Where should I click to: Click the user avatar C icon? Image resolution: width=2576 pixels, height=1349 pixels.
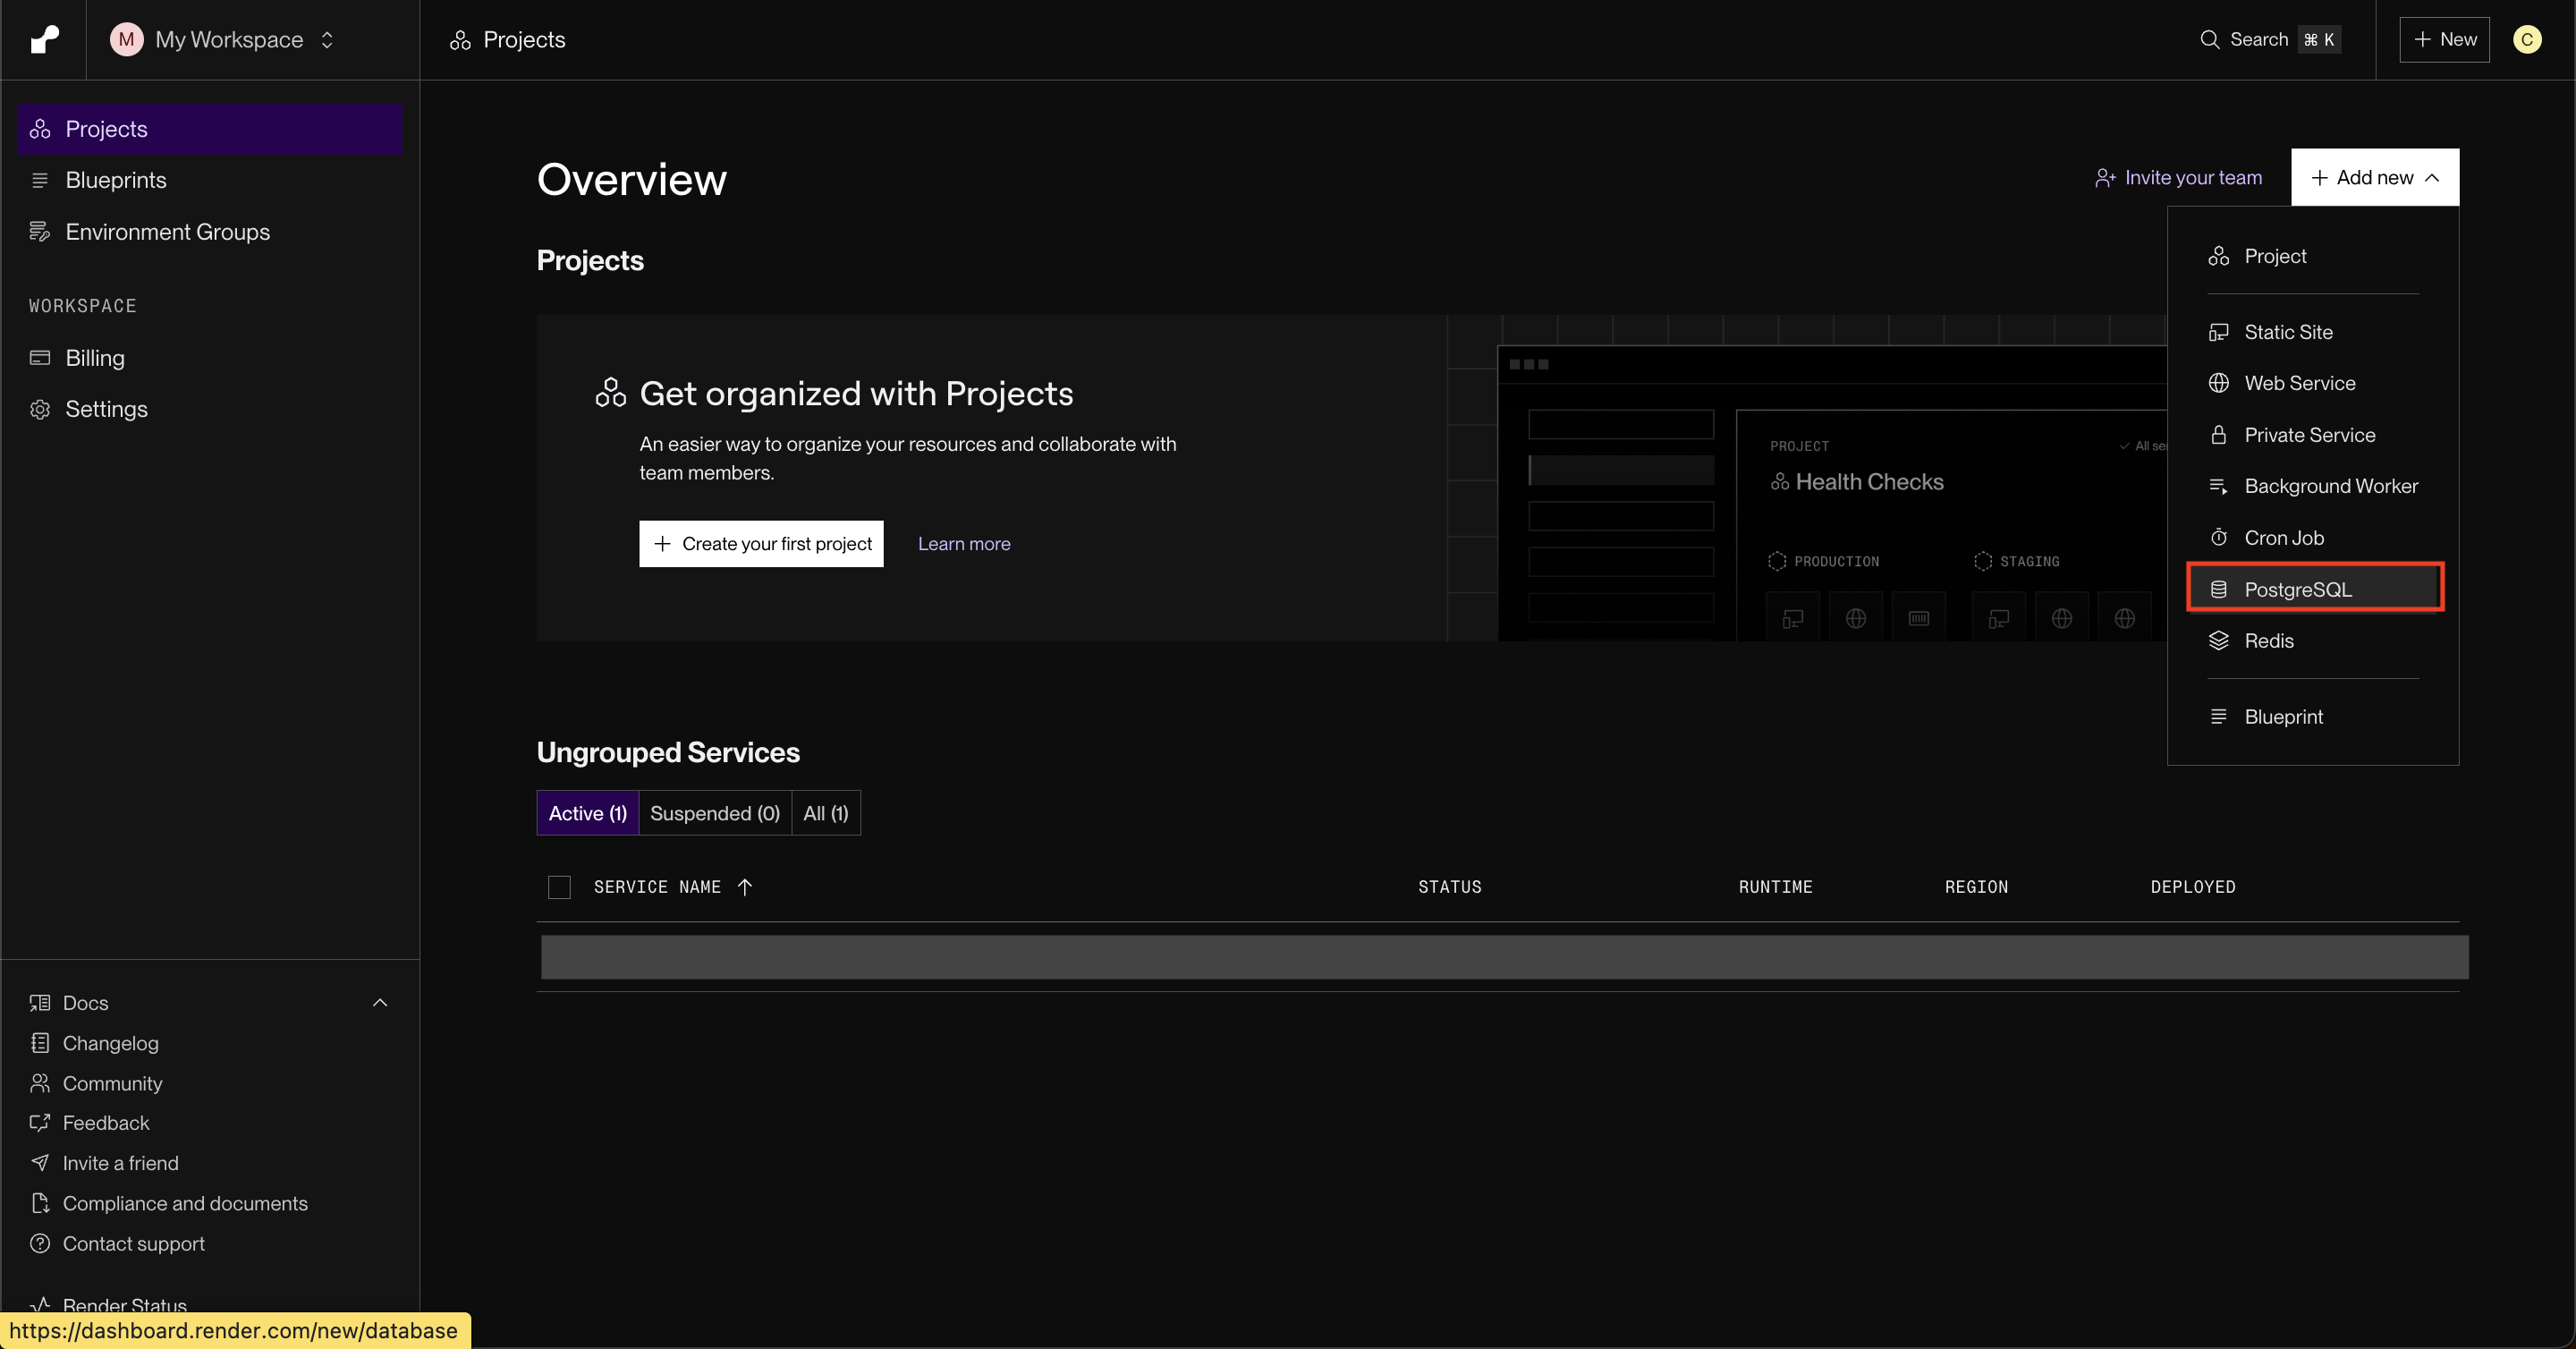[2526, 39]
